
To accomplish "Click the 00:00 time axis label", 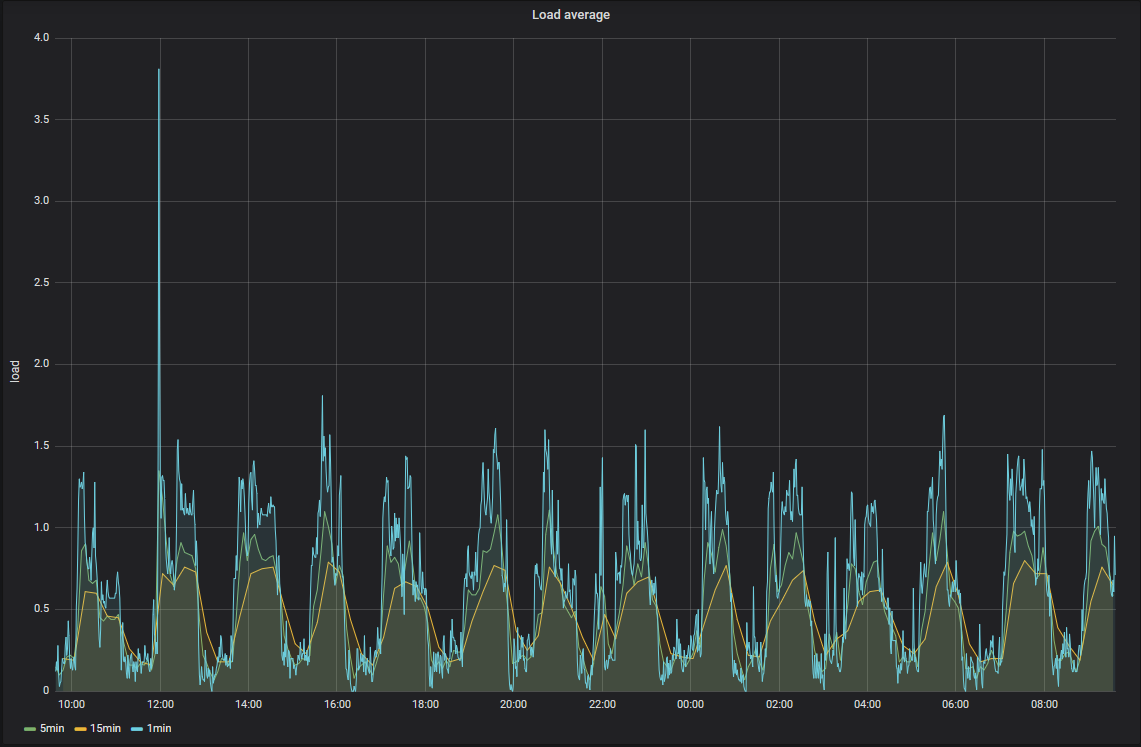I will (x=690, y=705).
